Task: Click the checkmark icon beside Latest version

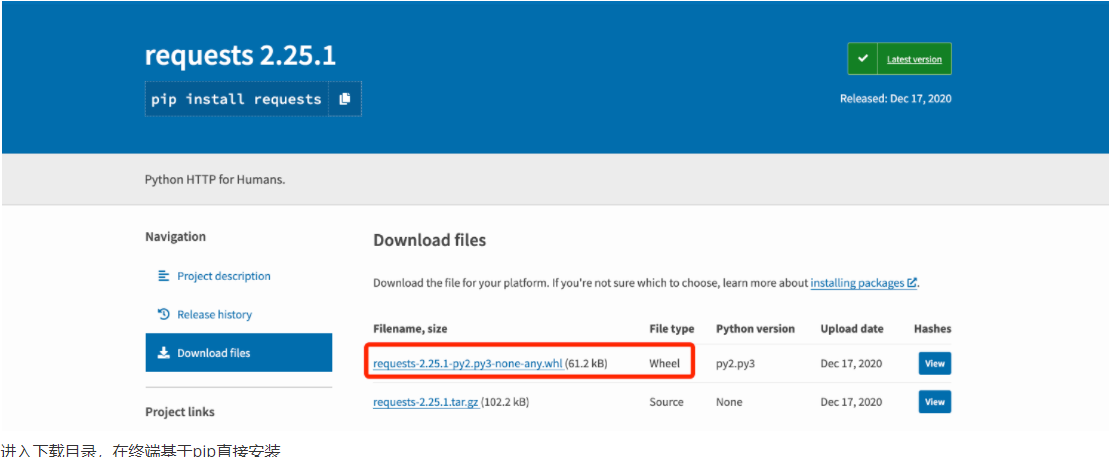Action: (862, 59)
